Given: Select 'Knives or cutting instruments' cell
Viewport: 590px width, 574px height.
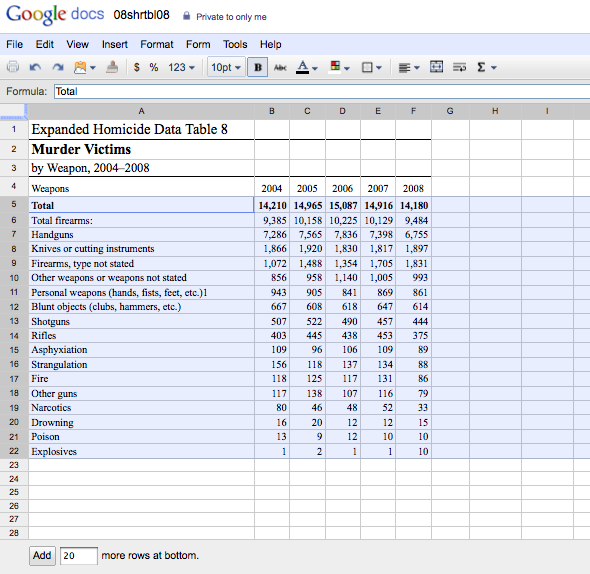Looking at the screenshot, I should tap(141, 249).
